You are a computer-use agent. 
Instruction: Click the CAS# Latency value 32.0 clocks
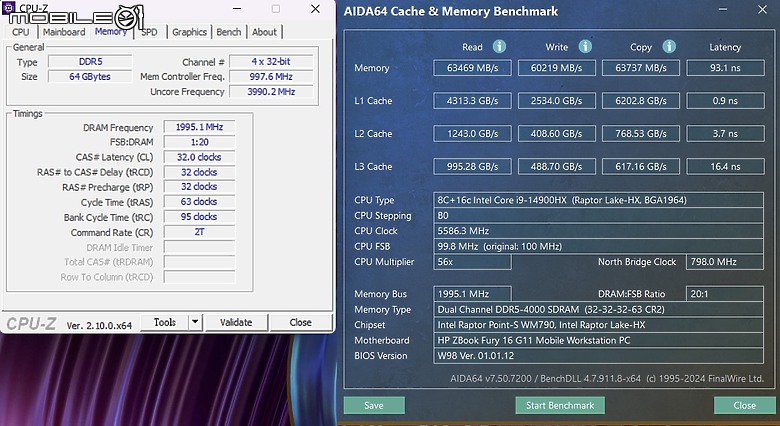(x=199, y=157)
